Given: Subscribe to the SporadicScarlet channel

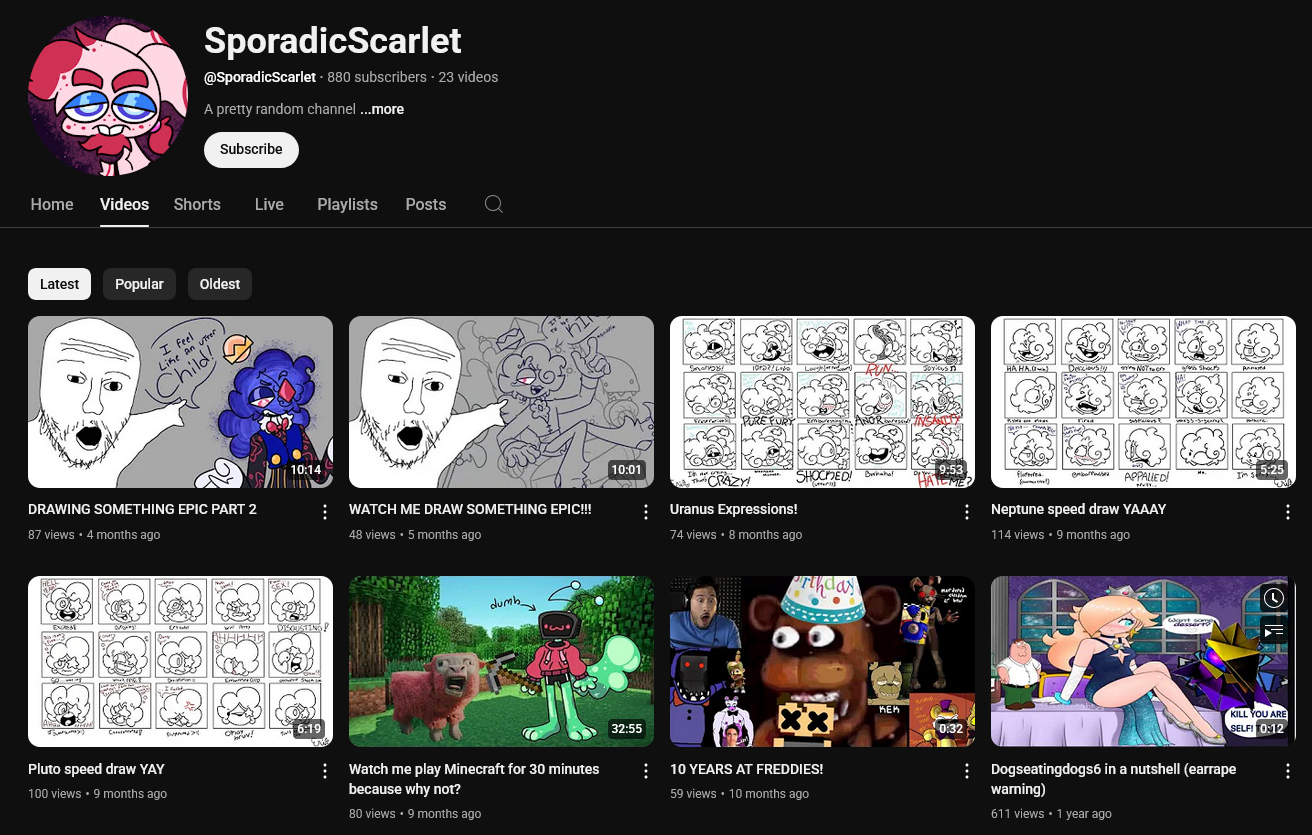Looking at the screenshot, I should click(251, 149).
